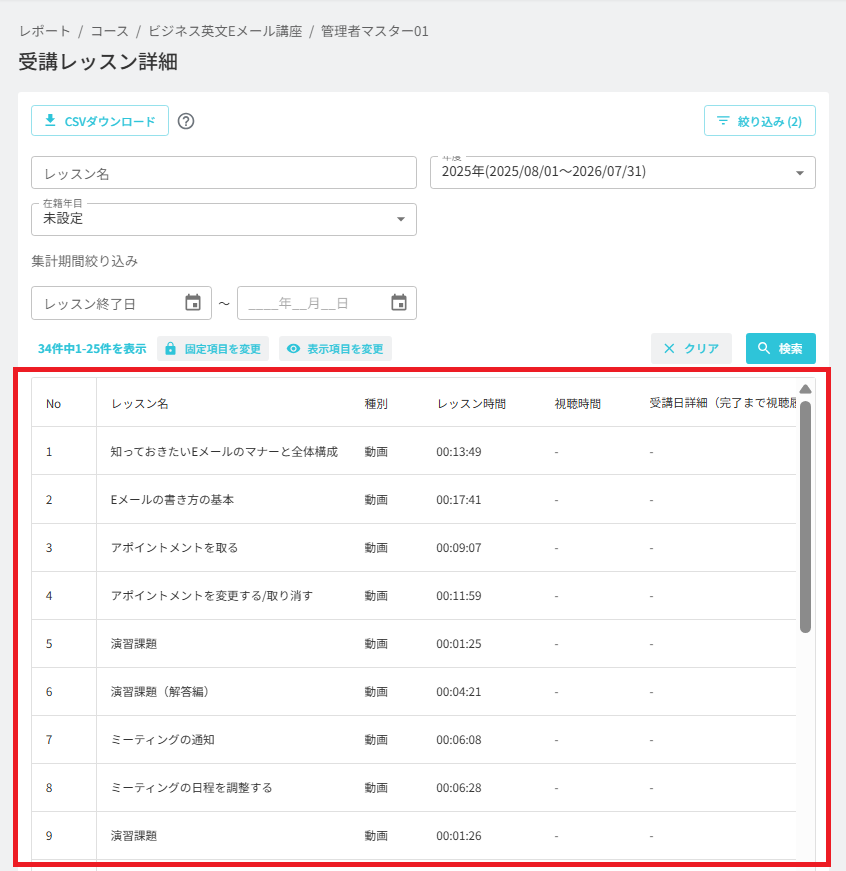Image resolution: width=846 pixels, height=871 pixels.
Task: Focus the レッスン名 search field
Action: (224, 173)
